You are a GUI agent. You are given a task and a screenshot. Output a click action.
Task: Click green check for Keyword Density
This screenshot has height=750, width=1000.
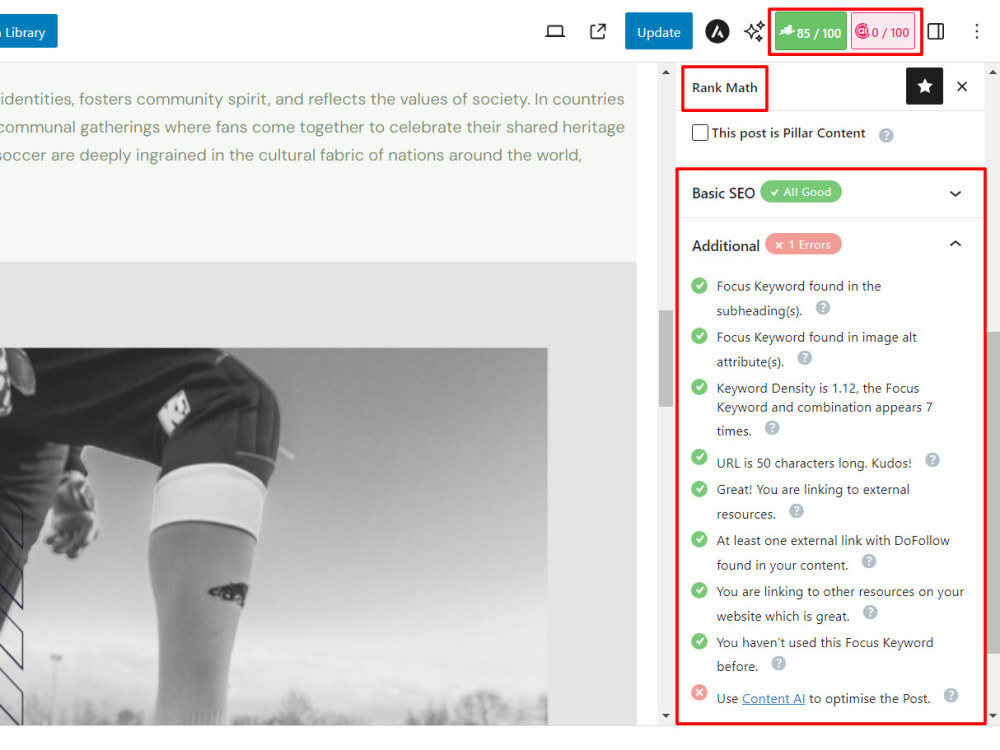[699, 387]
